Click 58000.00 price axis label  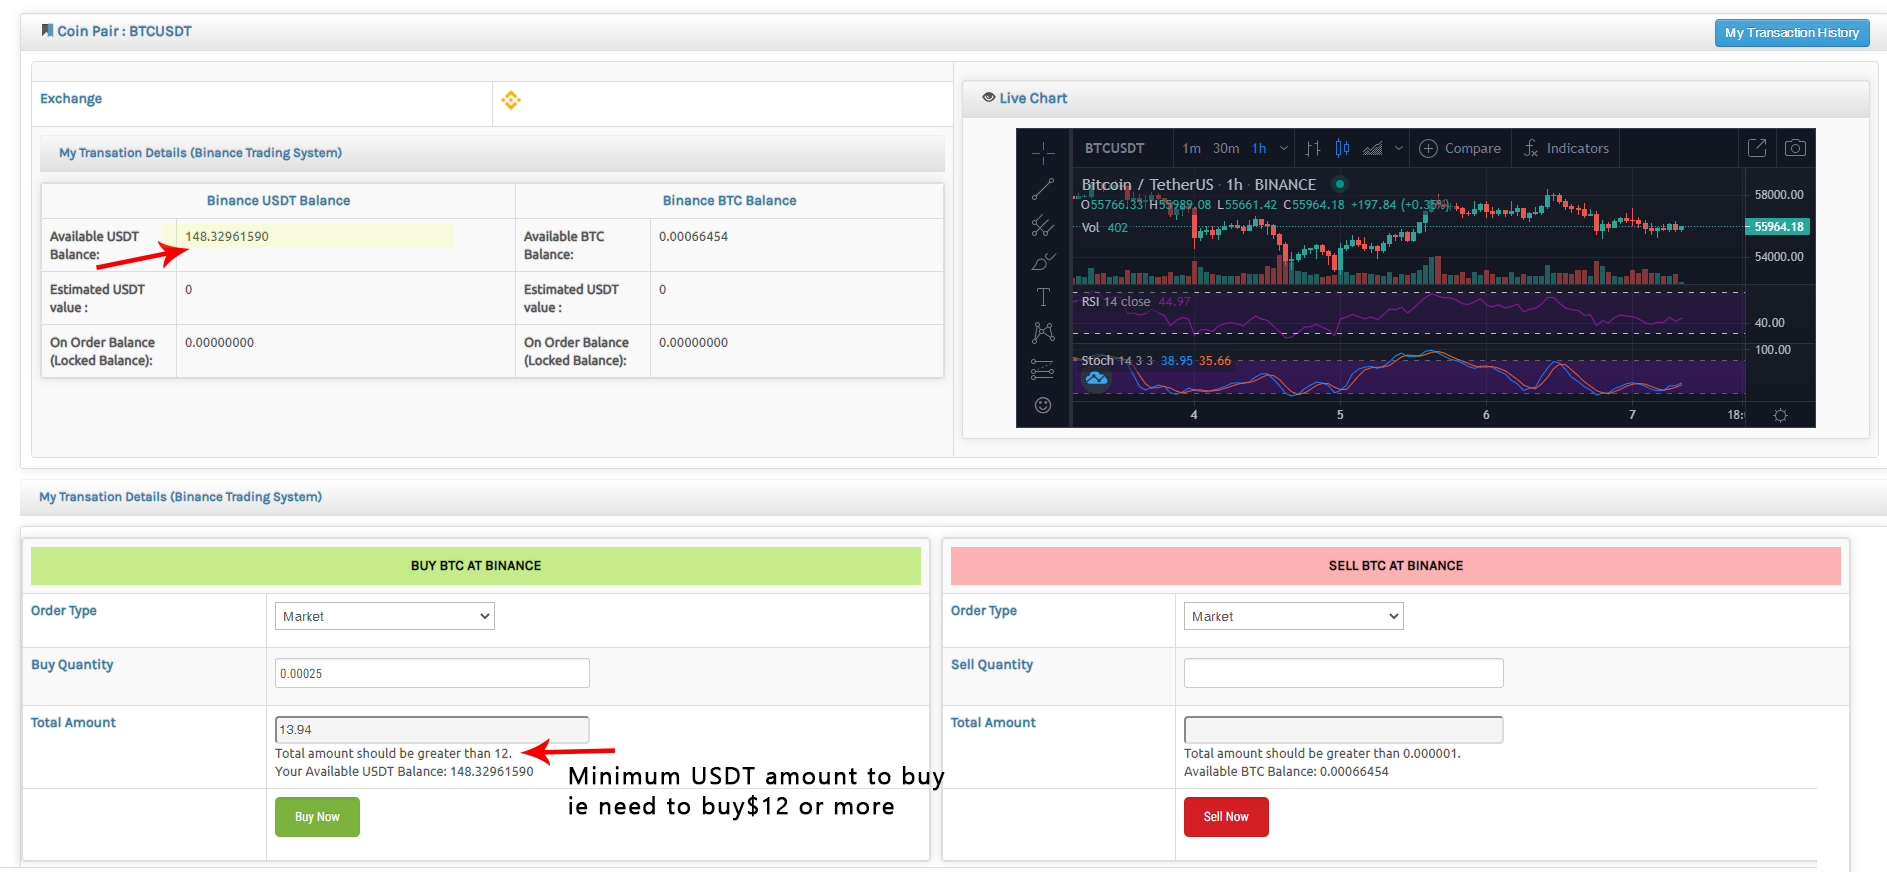(x=1779, y=195)
